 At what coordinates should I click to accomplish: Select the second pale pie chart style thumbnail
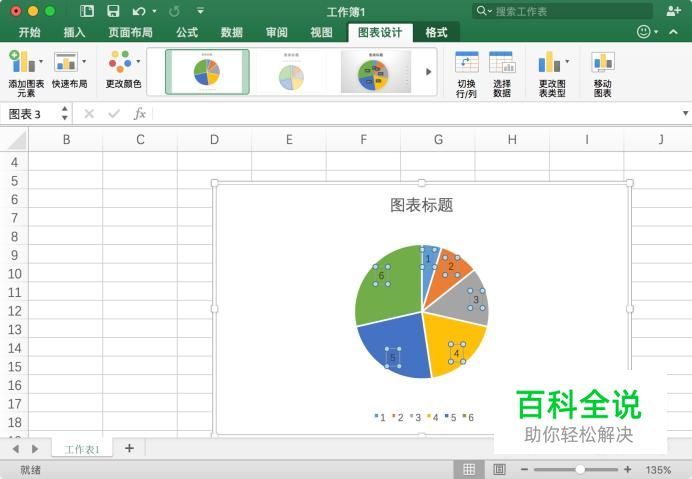pos(291,72)
